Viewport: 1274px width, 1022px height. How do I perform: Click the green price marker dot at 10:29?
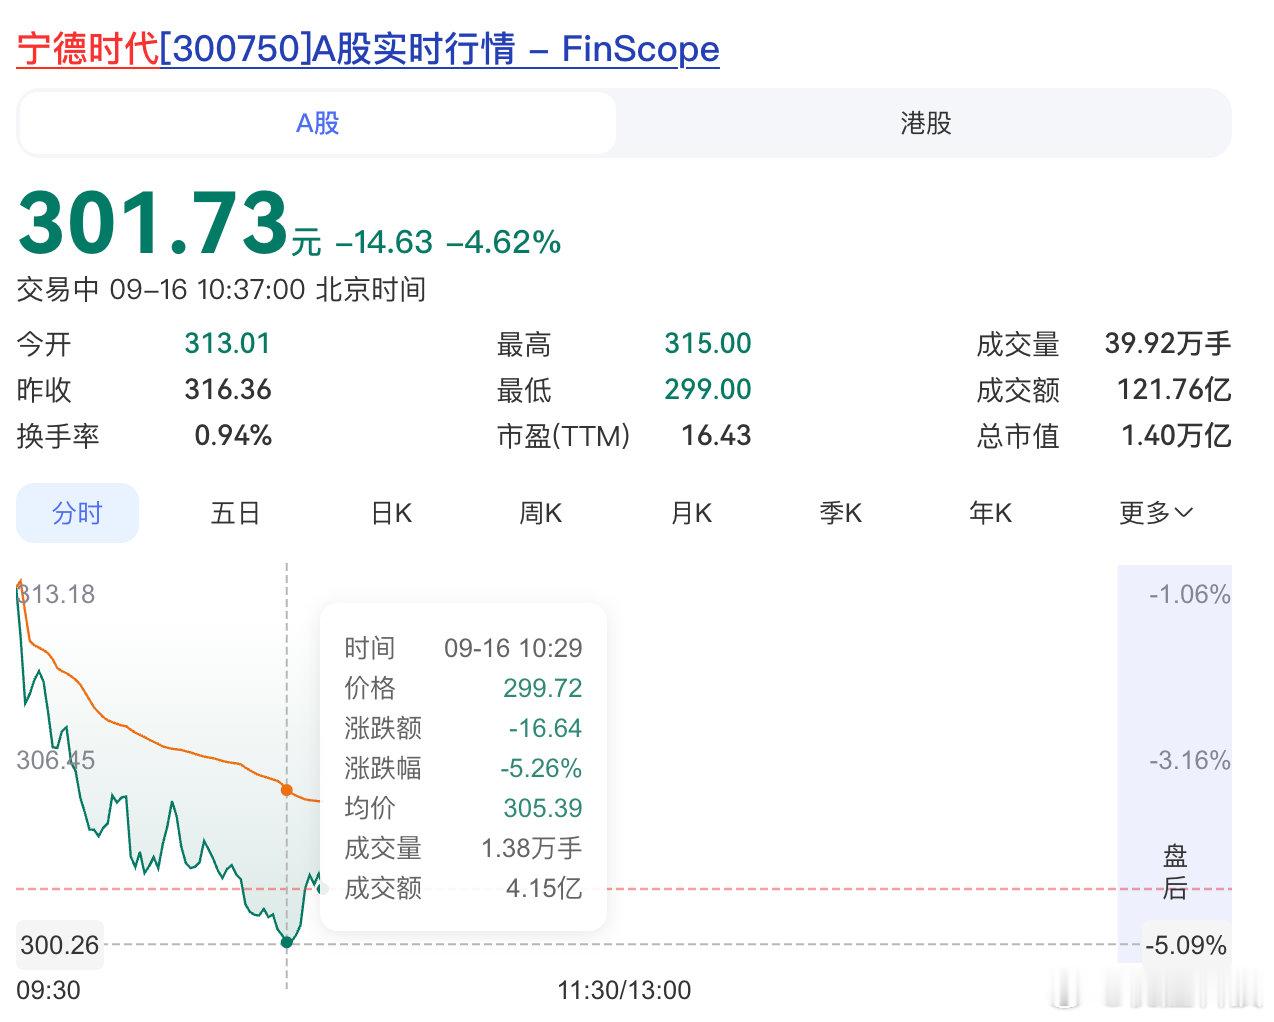click(287, 942)
